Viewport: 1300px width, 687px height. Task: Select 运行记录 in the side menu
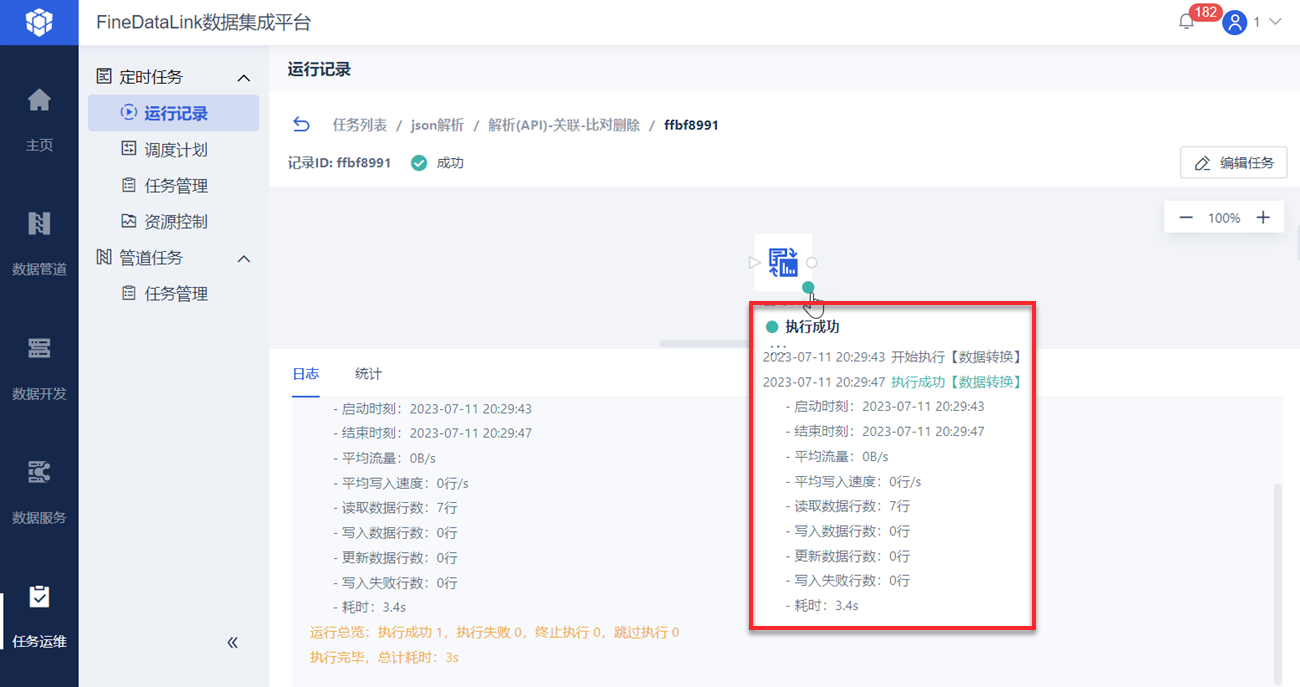[173, 113]
